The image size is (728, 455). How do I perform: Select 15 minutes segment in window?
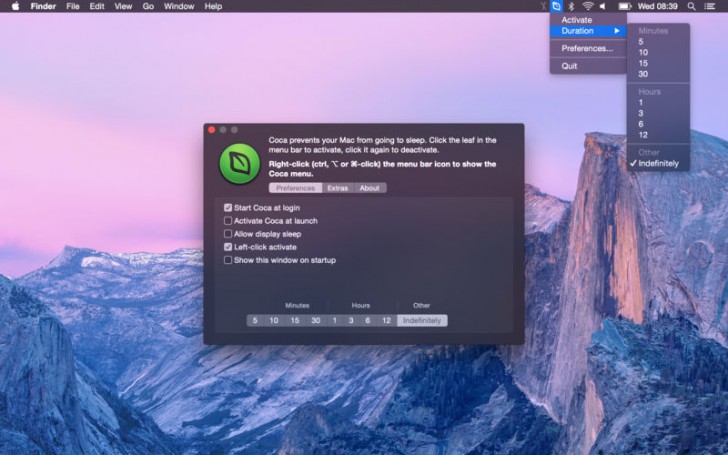point(295,320)
